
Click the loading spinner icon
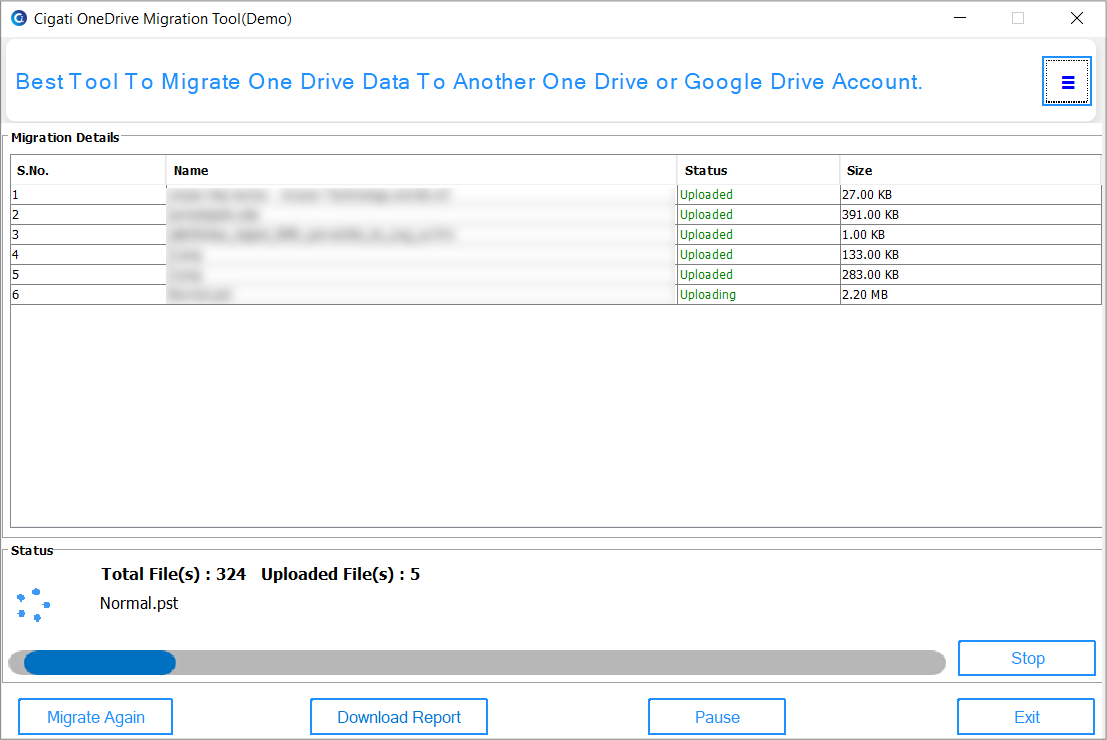coord(33,605)
